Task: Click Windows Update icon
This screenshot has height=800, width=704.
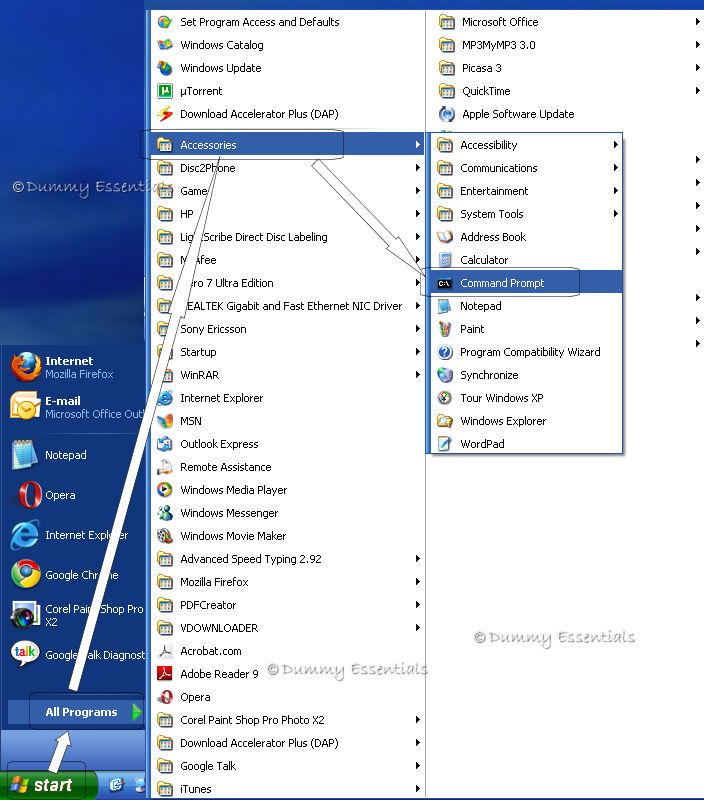Action: (x=165, y=68)
